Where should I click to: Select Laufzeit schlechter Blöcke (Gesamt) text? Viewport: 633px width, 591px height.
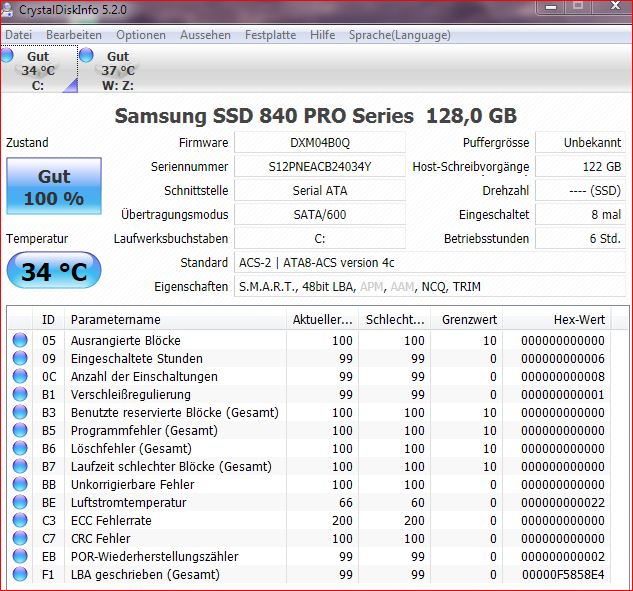point(171,467)
